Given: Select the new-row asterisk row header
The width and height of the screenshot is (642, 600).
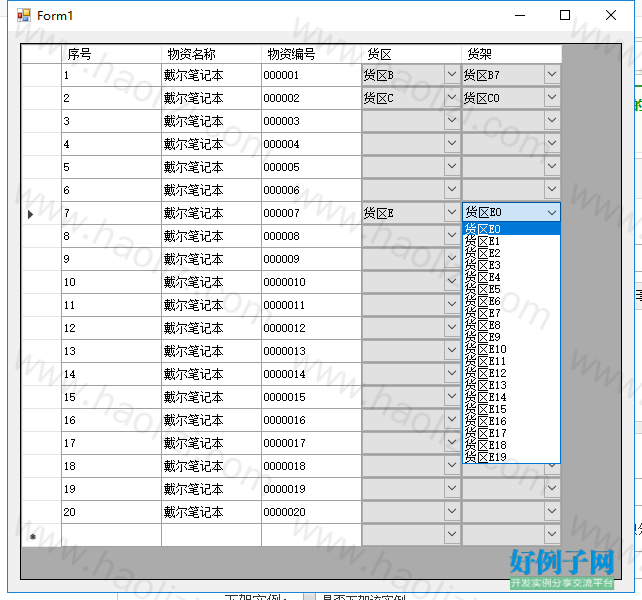Looking at the screenshot, I should (x=41, y=535).
